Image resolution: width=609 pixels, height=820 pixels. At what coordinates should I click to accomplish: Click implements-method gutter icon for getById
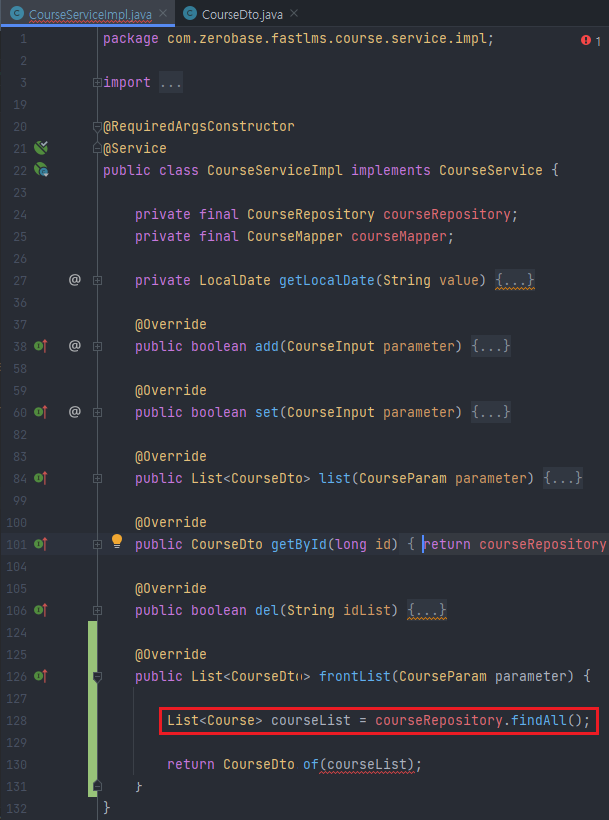tap(41, 544)
